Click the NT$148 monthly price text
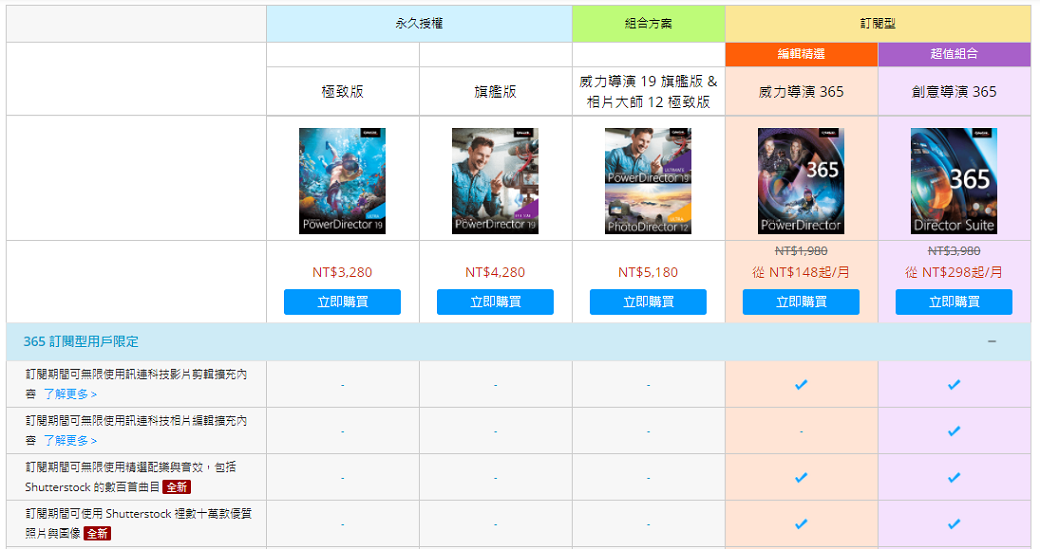This screenshot has height=549, width=1040. click(801, 273)
